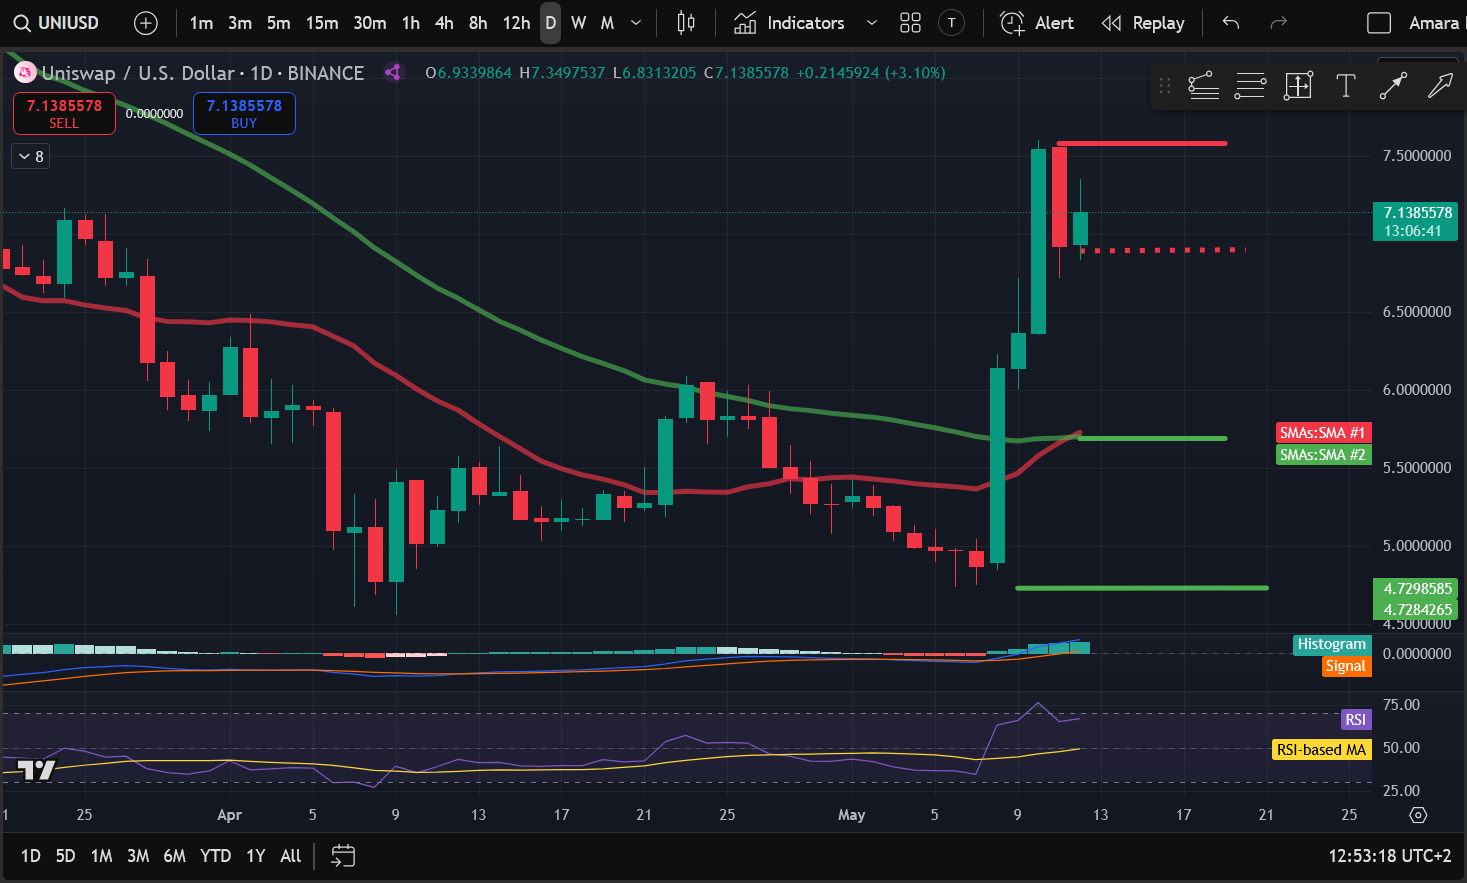Image resolution: width=1467 pixels, height=883 pixels.
Task: Grab the drawing favorites toolbar handle
Action: [x=1164, y=86]
